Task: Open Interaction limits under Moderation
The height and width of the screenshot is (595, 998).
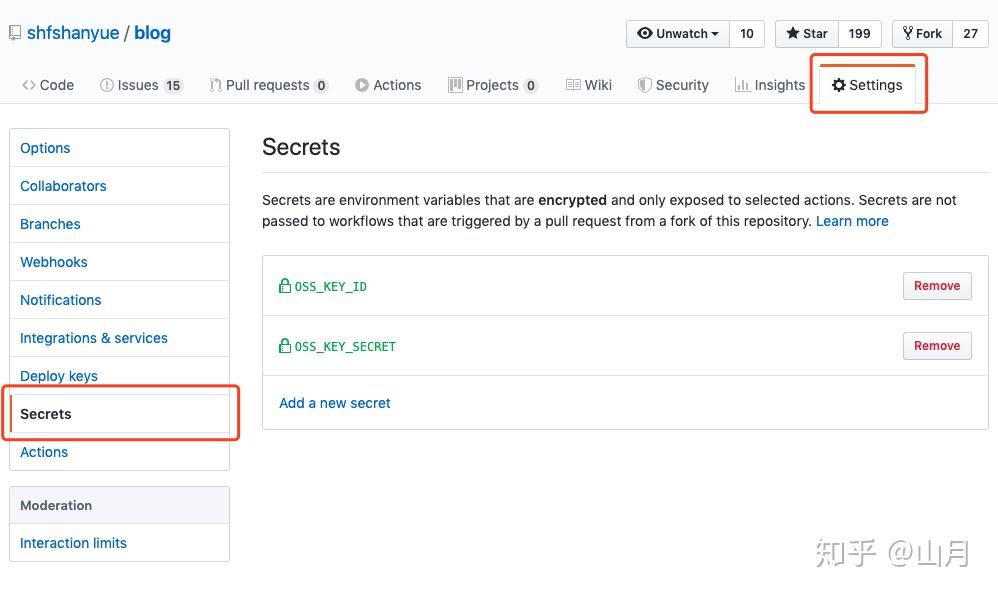Action: 73,543
